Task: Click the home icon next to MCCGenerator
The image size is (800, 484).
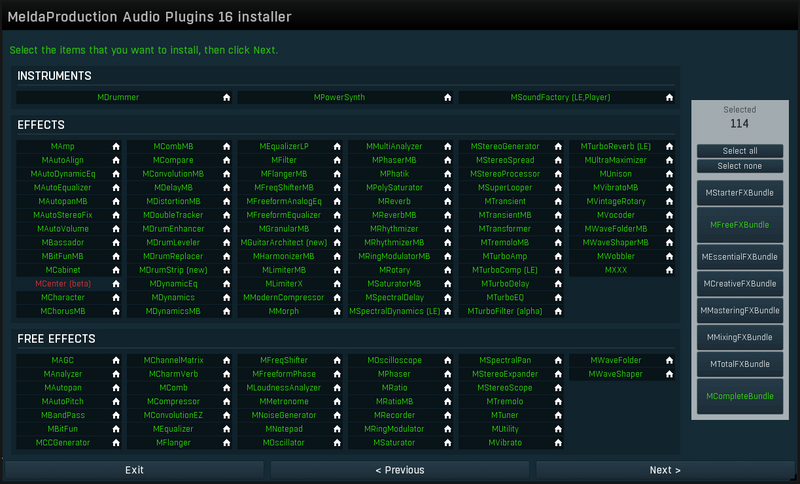Action: pyautogui.click(x=116, y=443)
